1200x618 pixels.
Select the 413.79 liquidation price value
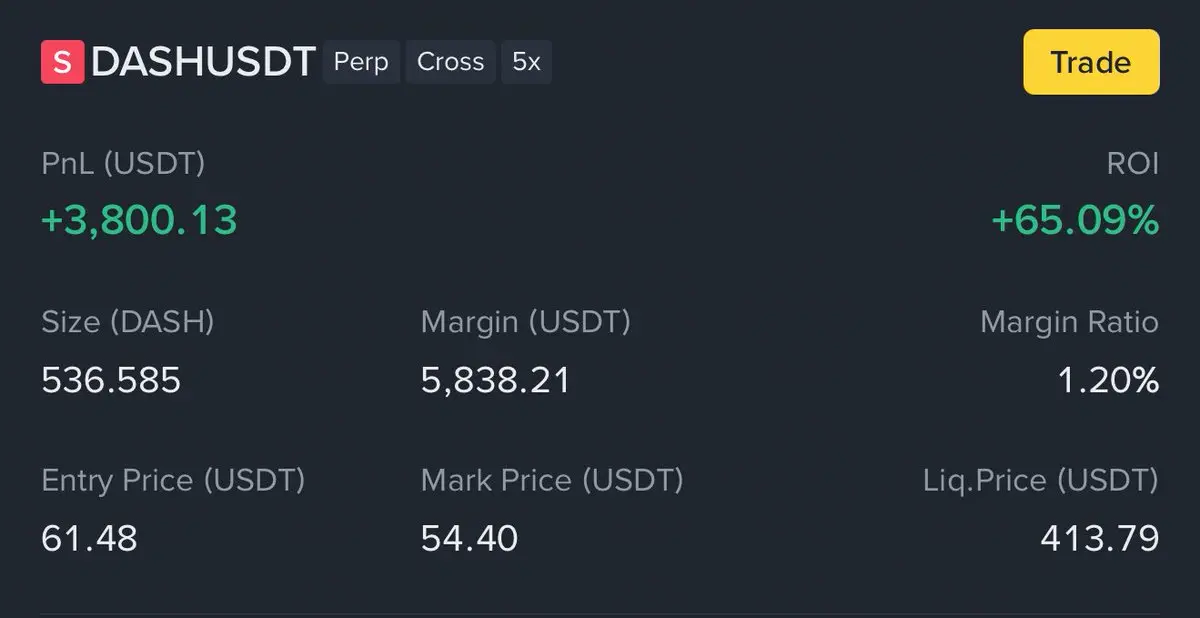pyautogui.click(x=1099, y=539)
